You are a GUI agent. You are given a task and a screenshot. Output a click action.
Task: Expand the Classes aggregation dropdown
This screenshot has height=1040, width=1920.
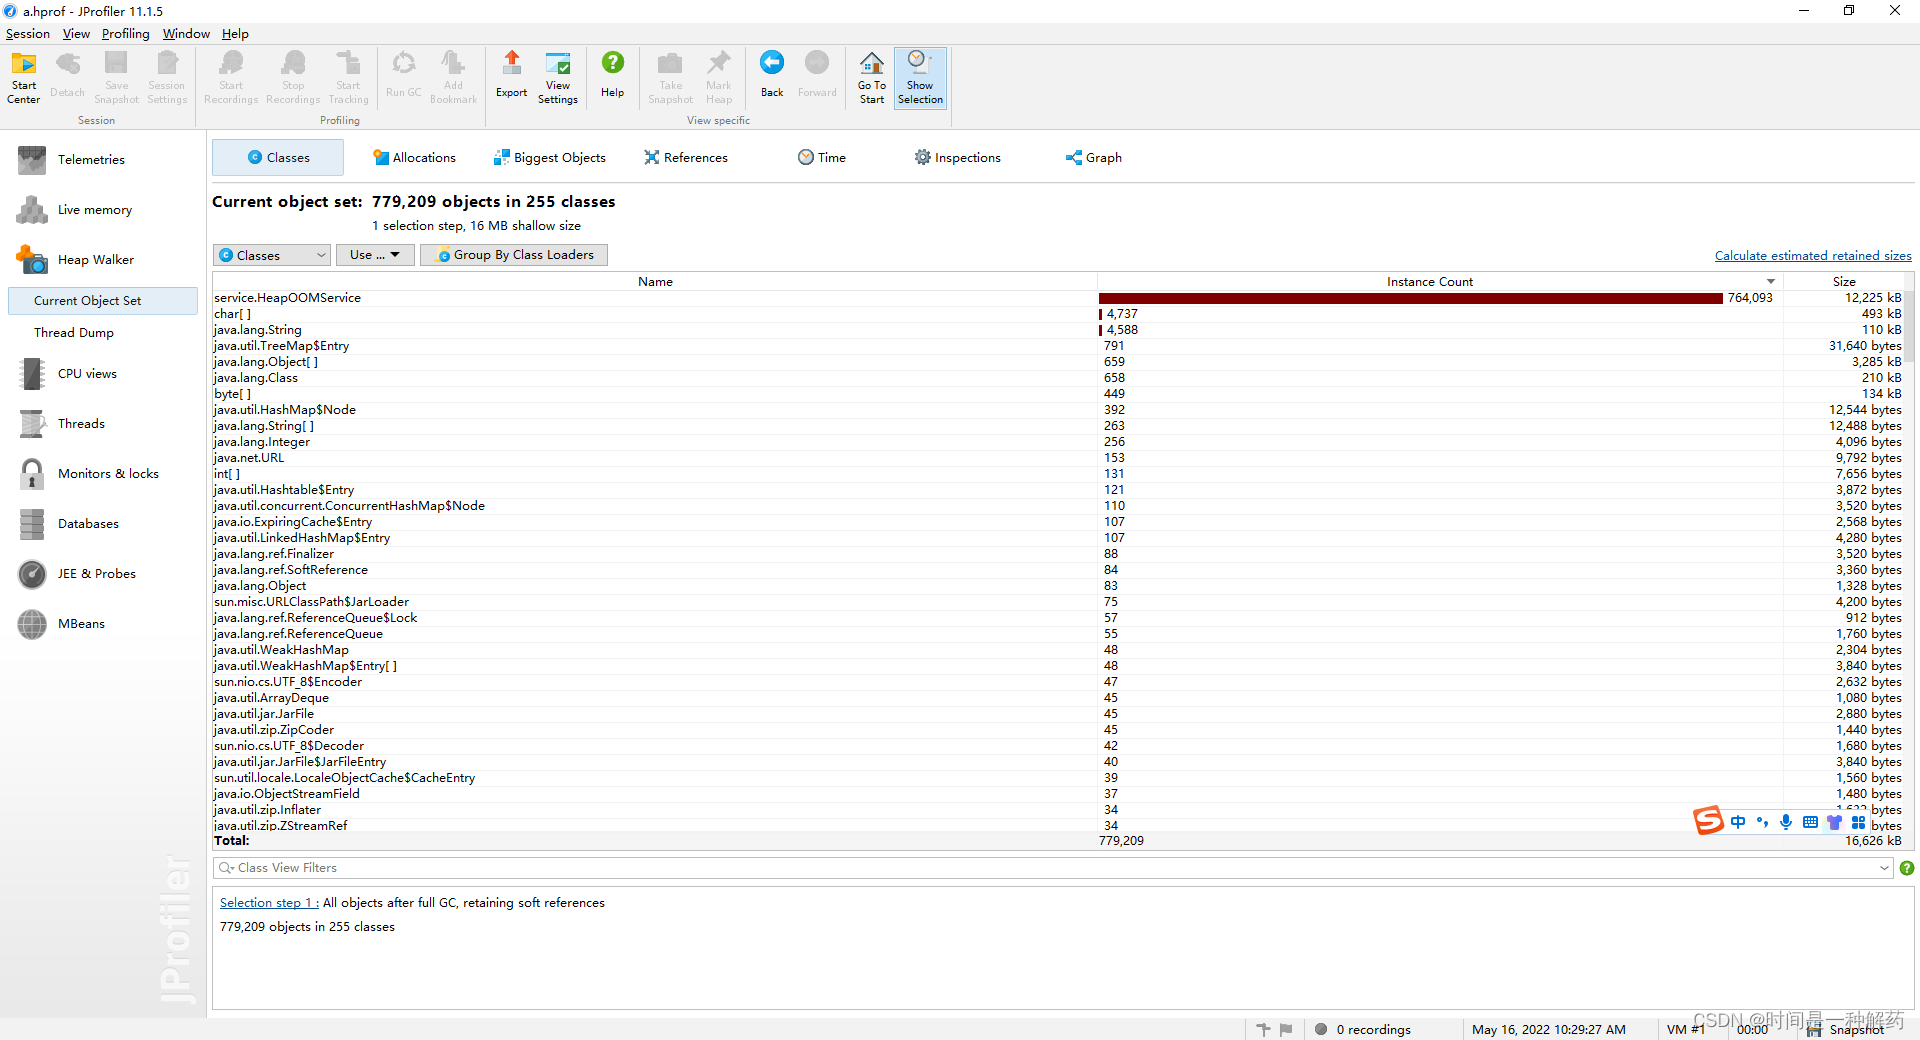pyautogui.click(x=272, y=255)
